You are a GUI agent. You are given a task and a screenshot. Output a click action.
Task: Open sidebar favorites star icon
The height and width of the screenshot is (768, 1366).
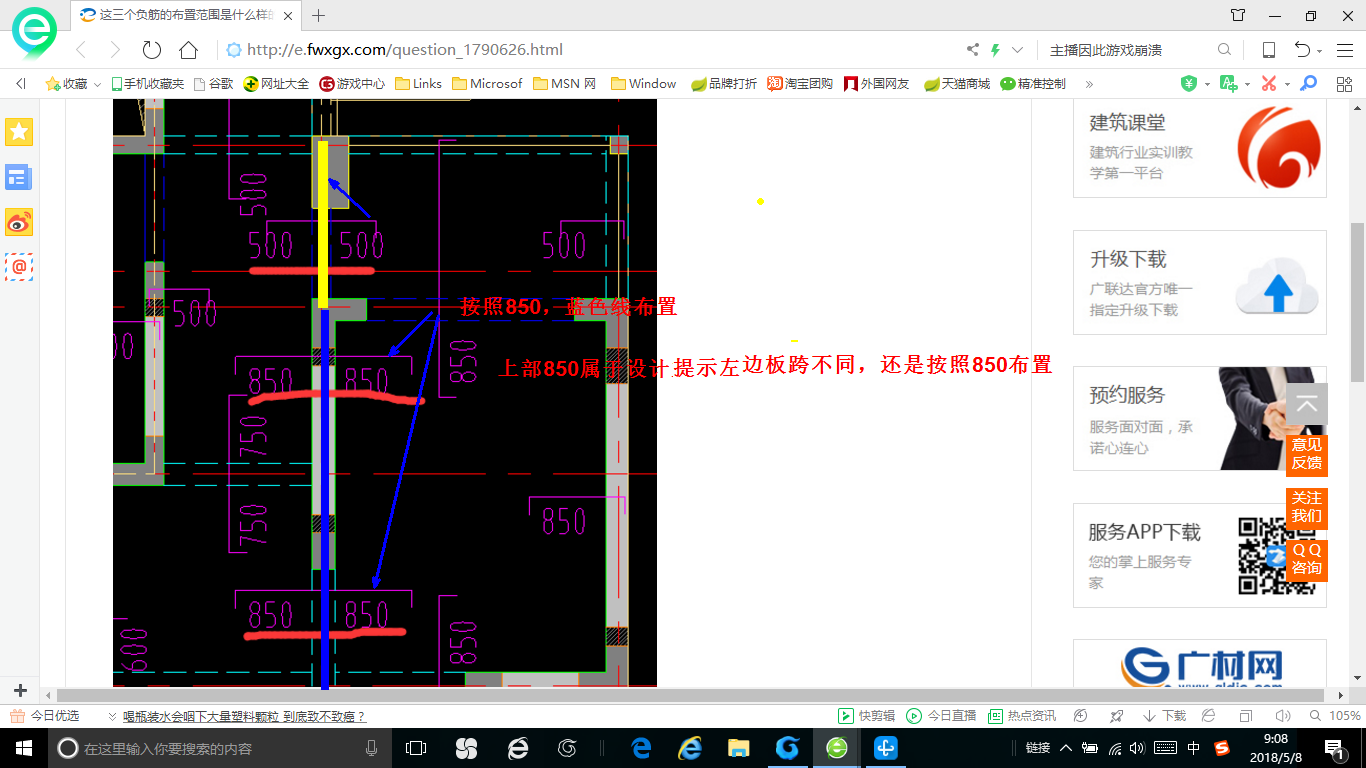[x=19, y=131]
